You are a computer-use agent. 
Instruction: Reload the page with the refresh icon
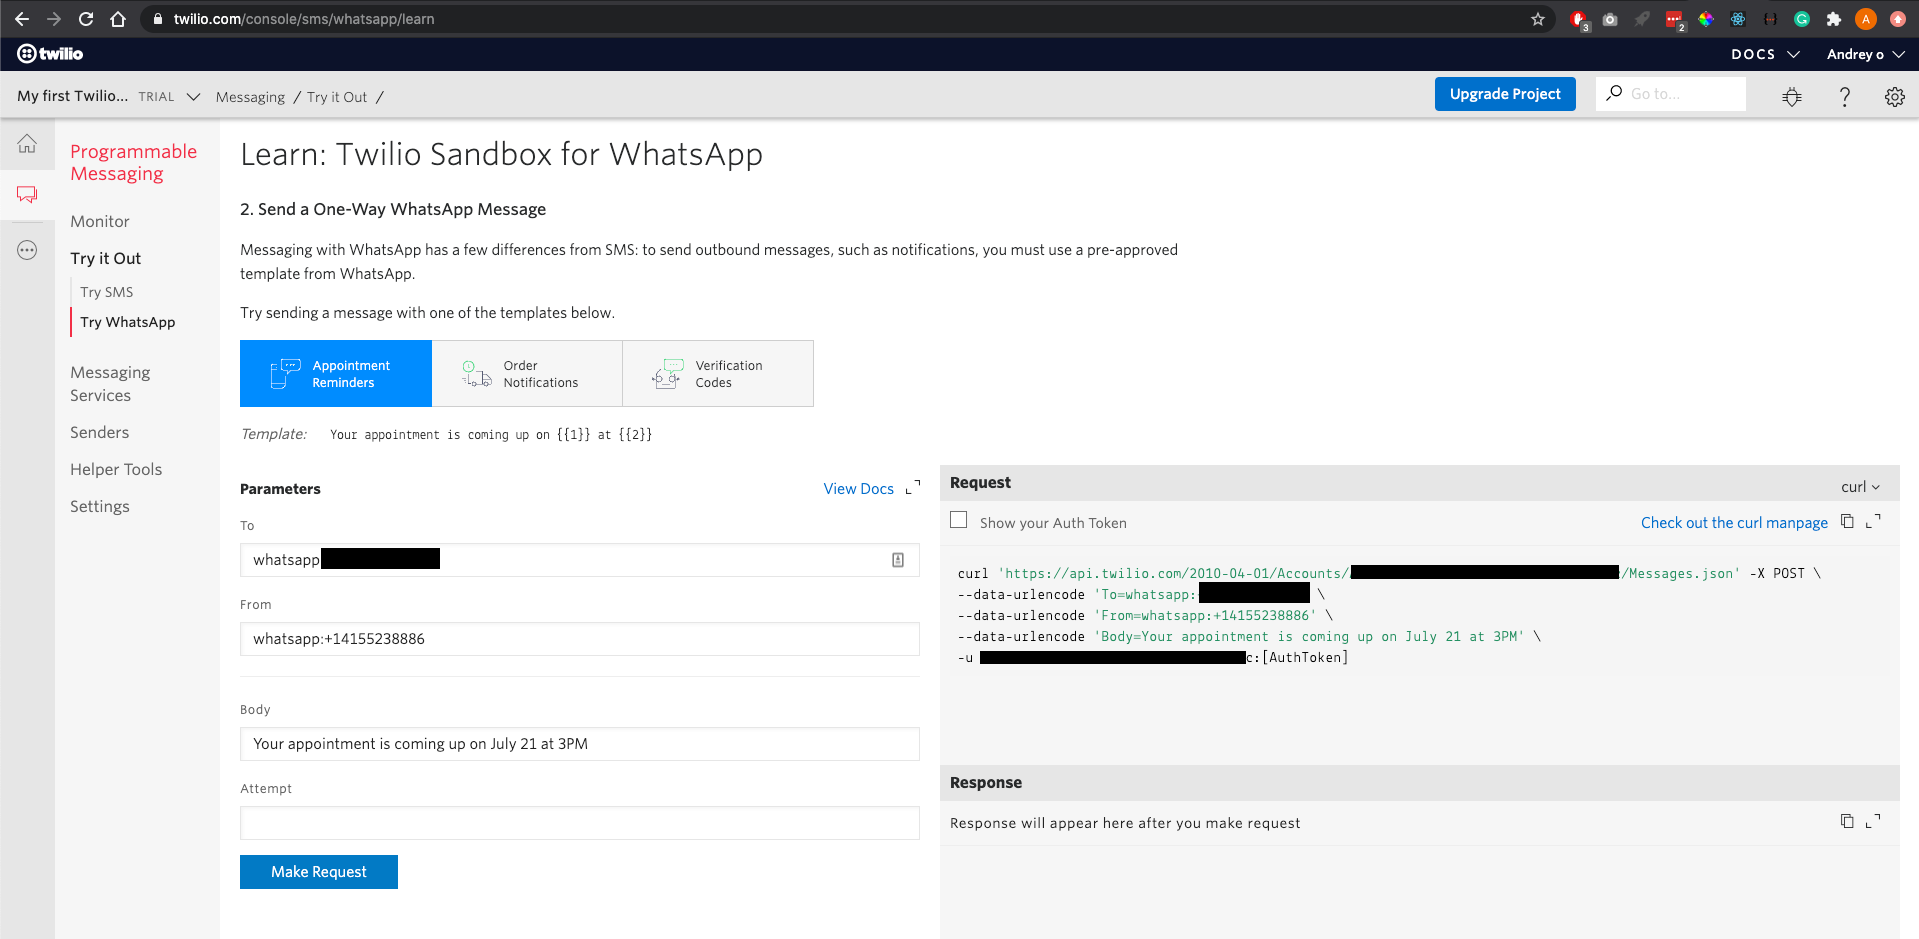click(86, 19)
